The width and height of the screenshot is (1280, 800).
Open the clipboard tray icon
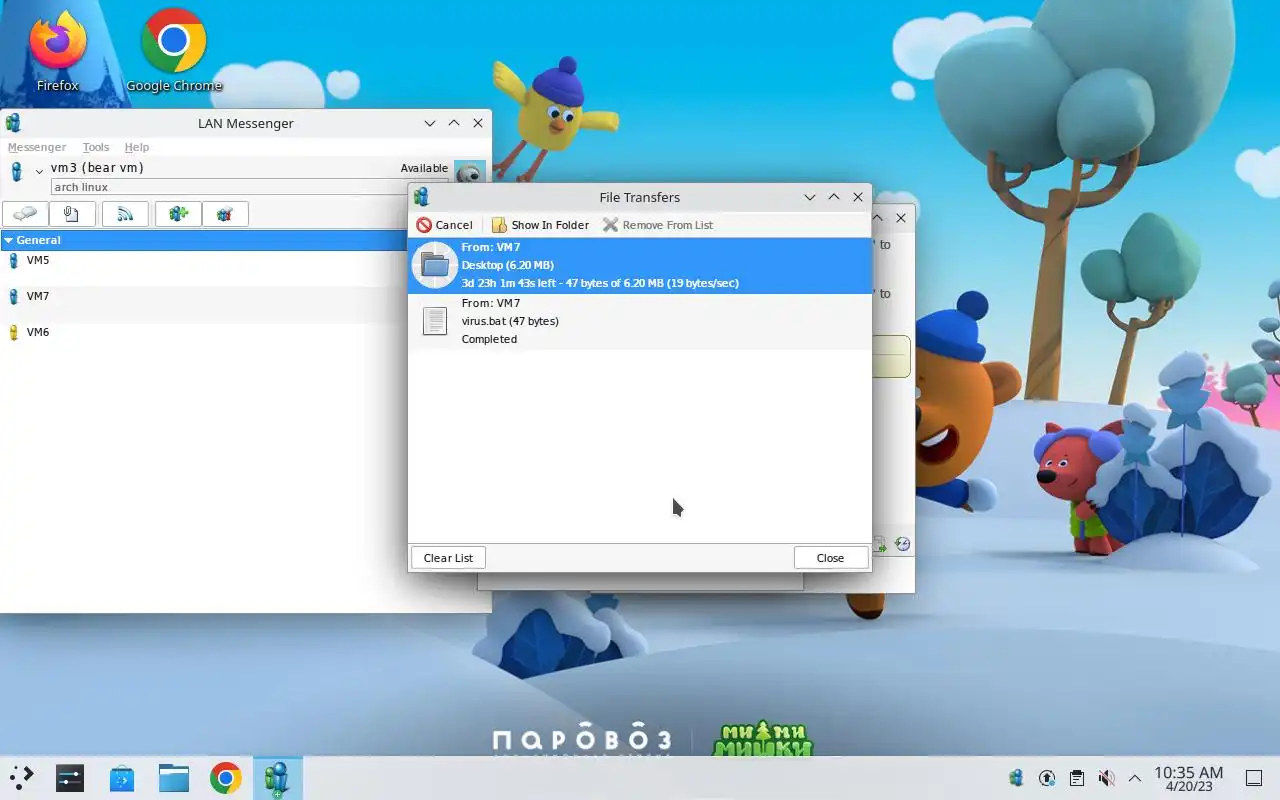pos(1076,778)
